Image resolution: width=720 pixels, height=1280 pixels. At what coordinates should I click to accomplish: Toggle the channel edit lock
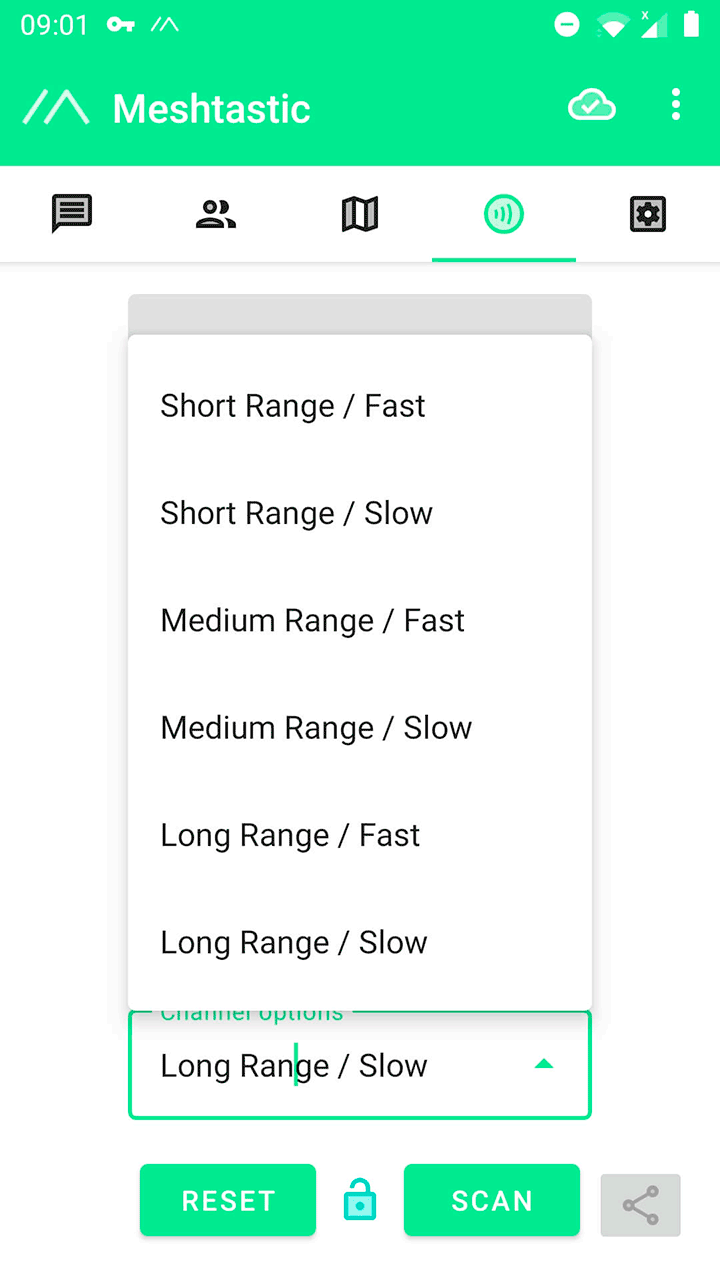pos(360,1200)
